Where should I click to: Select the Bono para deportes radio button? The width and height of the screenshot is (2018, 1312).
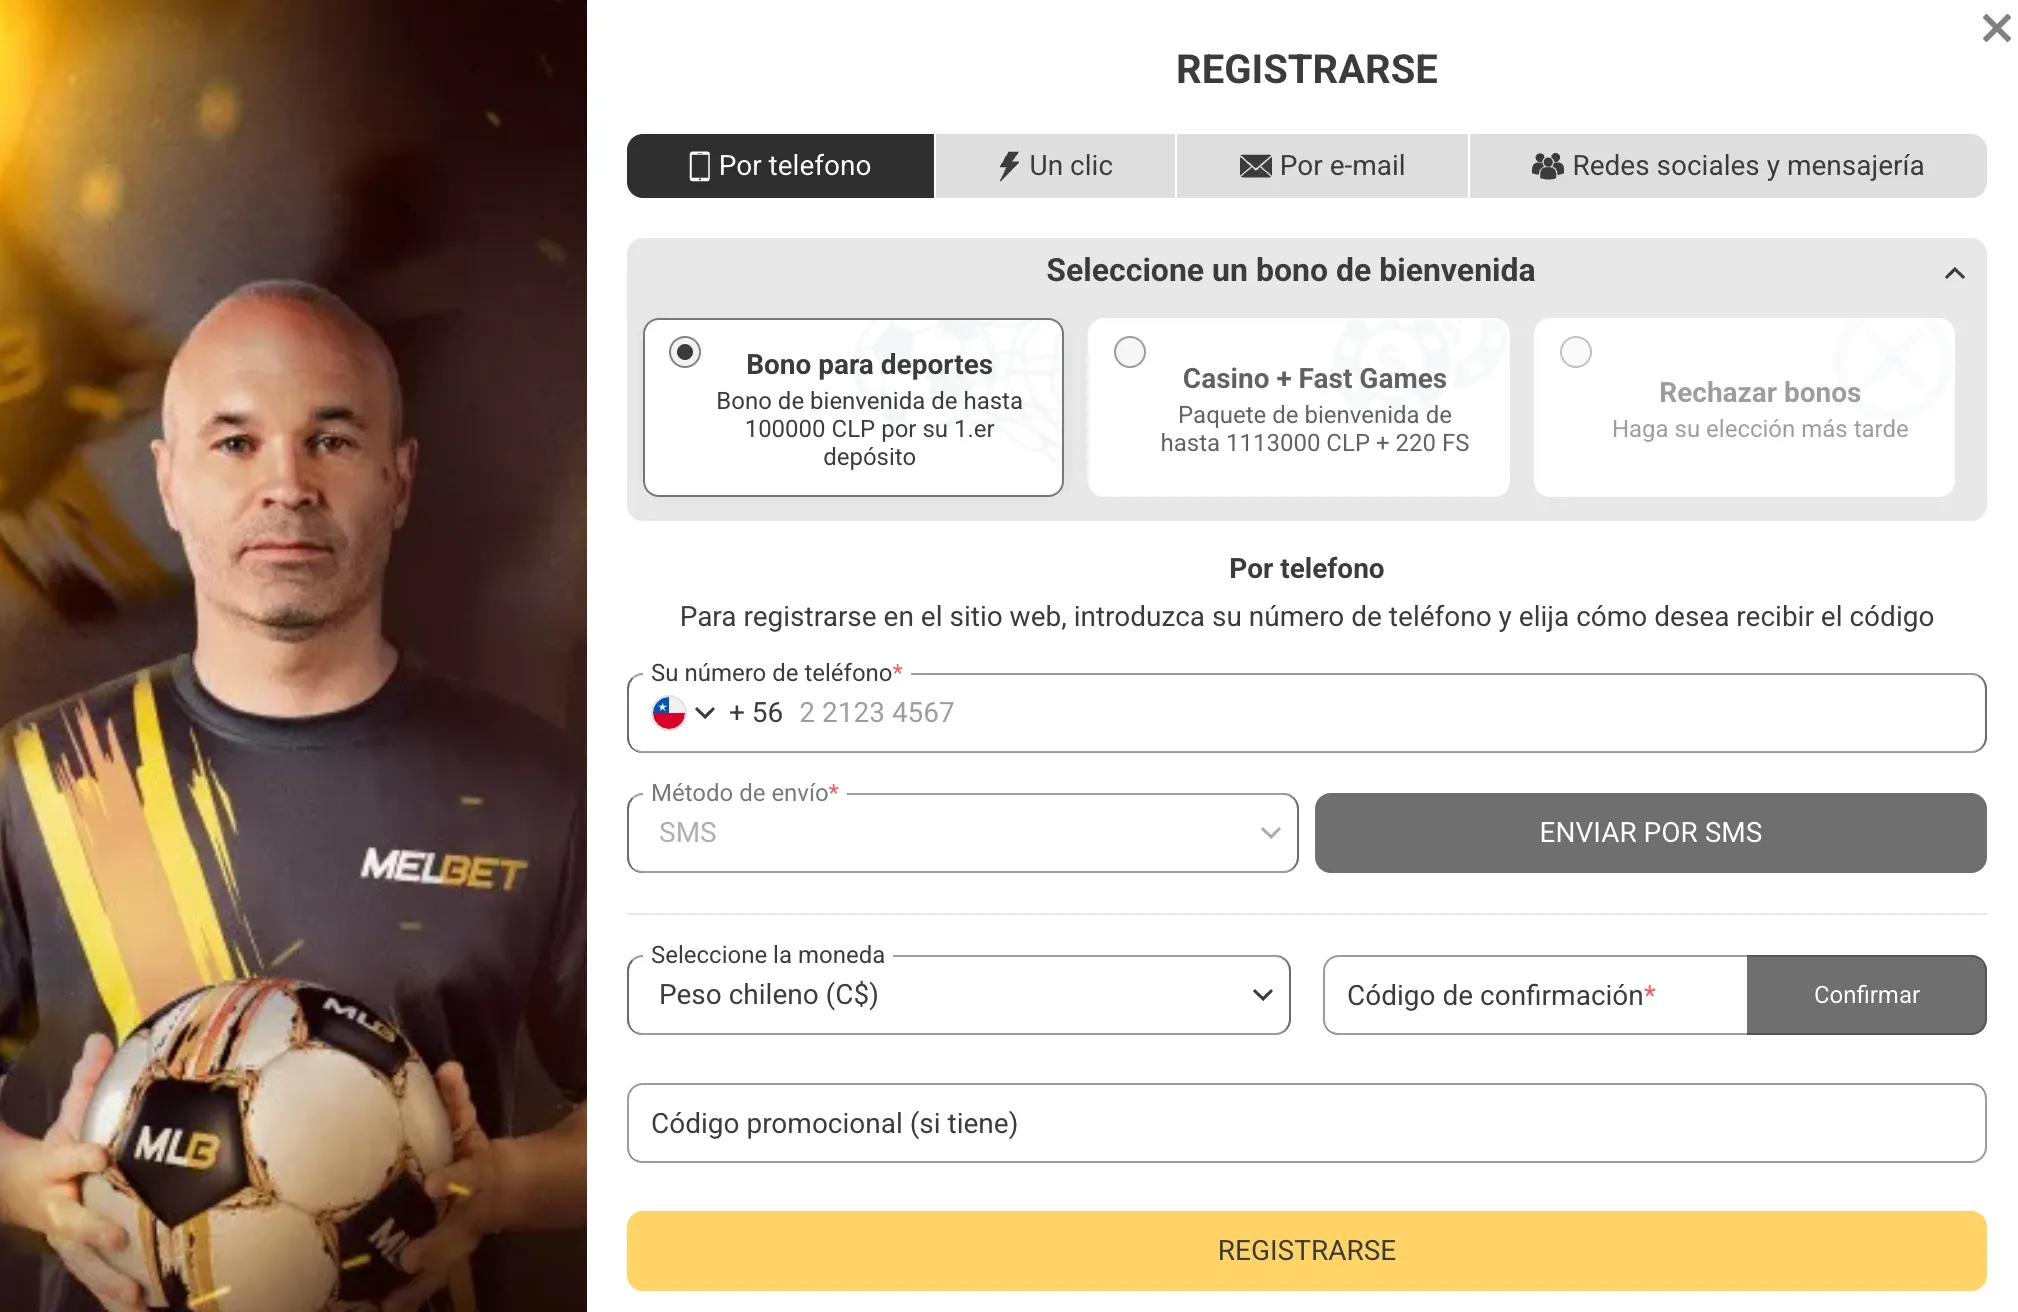click(x=685, y=352)
